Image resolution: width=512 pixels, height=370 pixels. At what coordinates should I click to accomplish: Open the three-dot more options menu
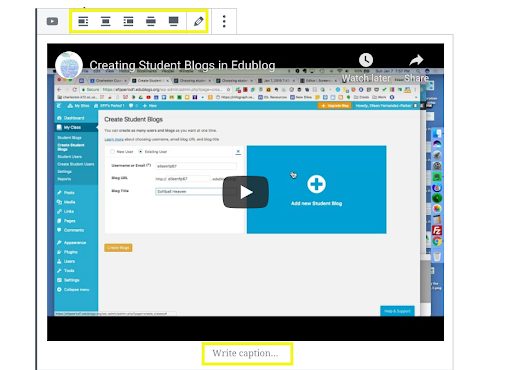[x=224, y=21]
